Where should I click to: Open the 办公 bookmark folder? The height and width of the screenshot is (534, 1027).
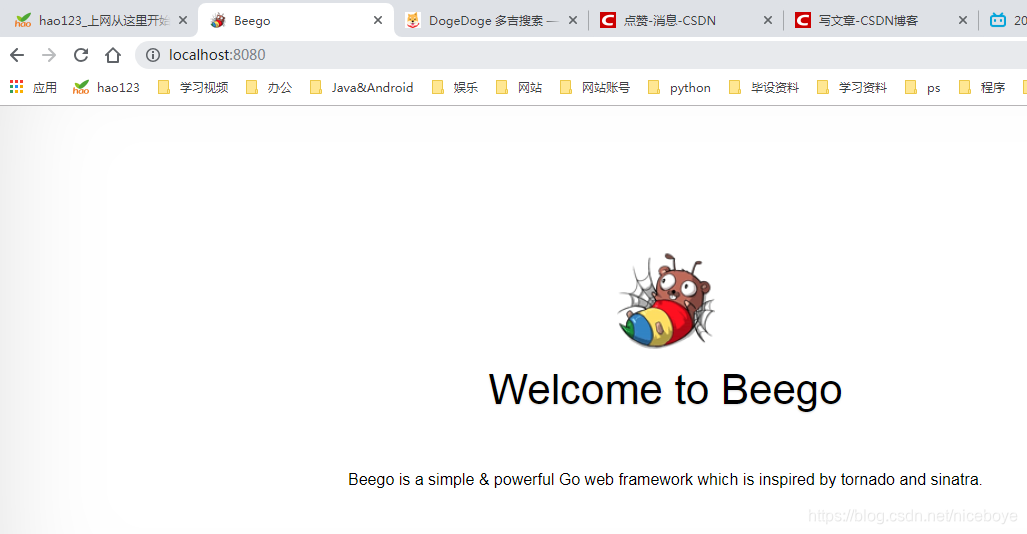coord(269,87)
